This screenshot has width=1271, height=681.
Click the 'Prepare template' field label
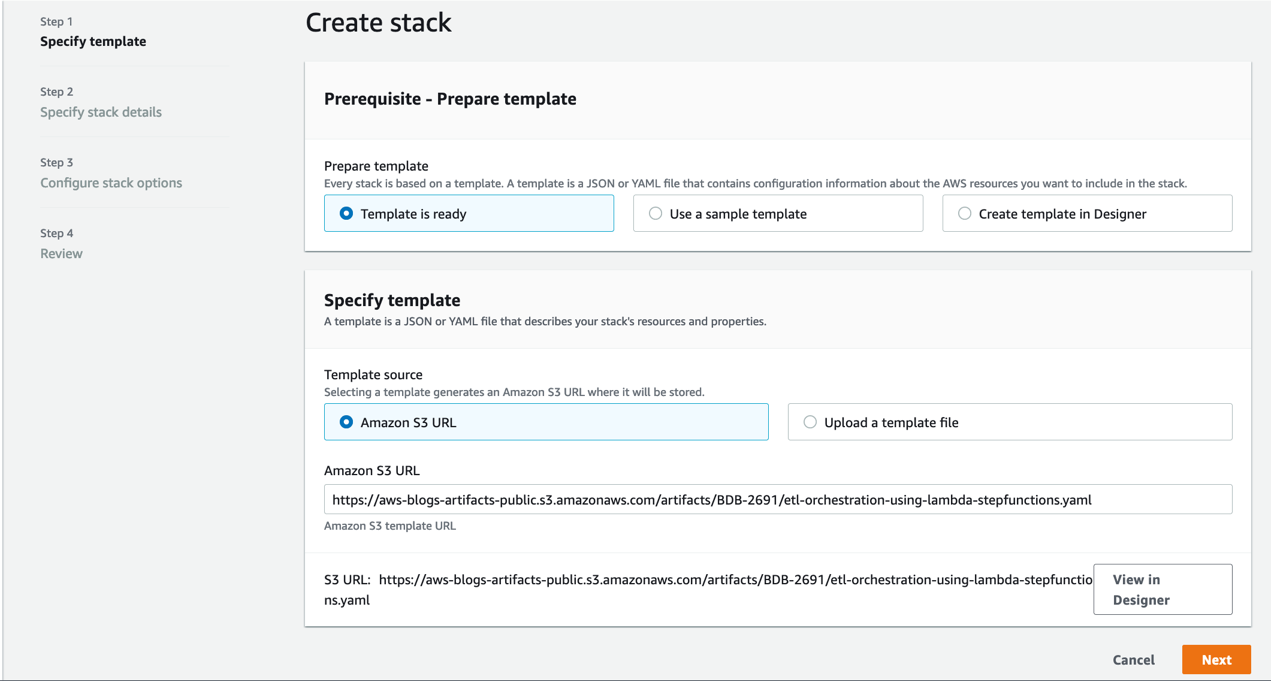[x=376, y=166]
